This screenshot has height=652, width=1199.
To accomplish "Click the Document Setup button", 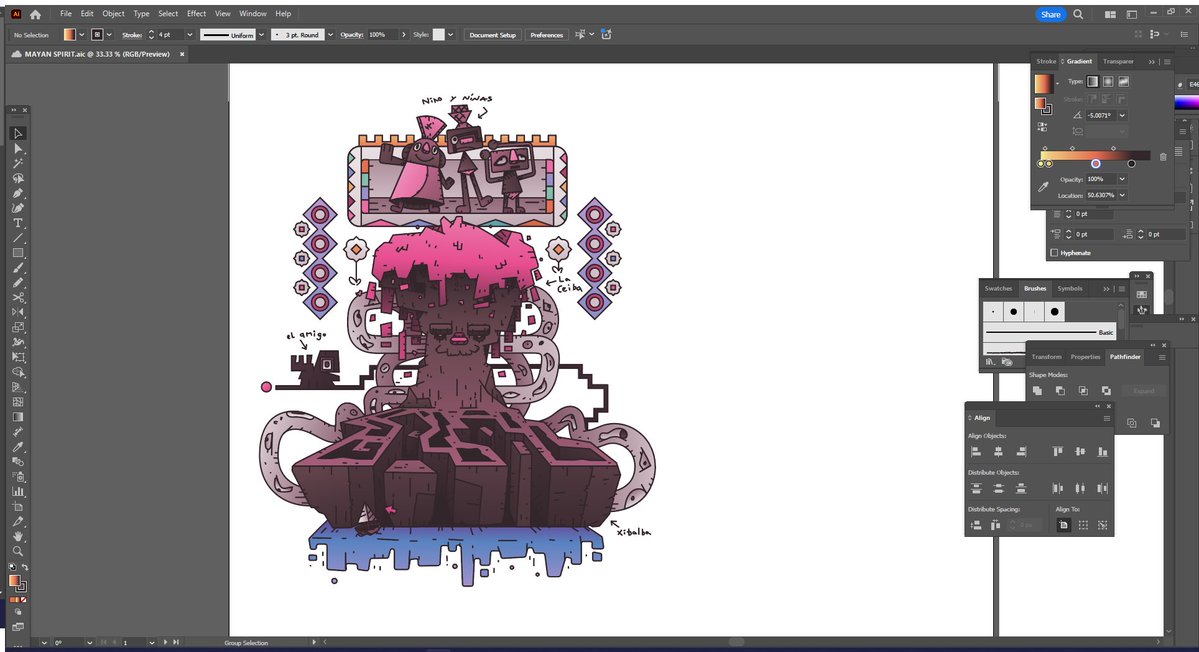I will pos(492,35).
